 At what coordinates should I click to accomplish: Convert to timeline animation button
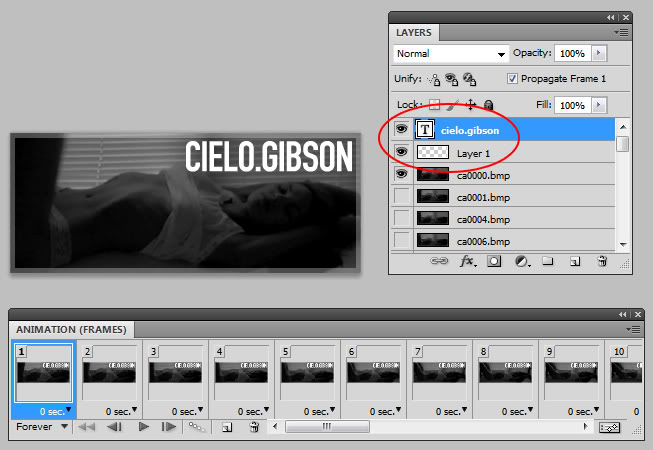608,427
